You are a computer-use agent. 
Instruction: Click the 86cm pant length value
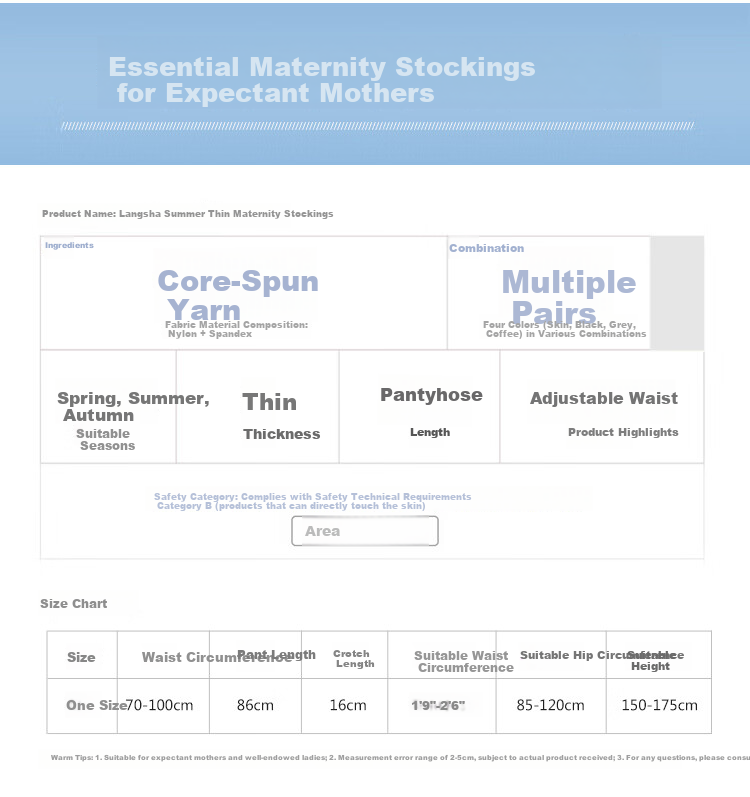tap(255, 705)
